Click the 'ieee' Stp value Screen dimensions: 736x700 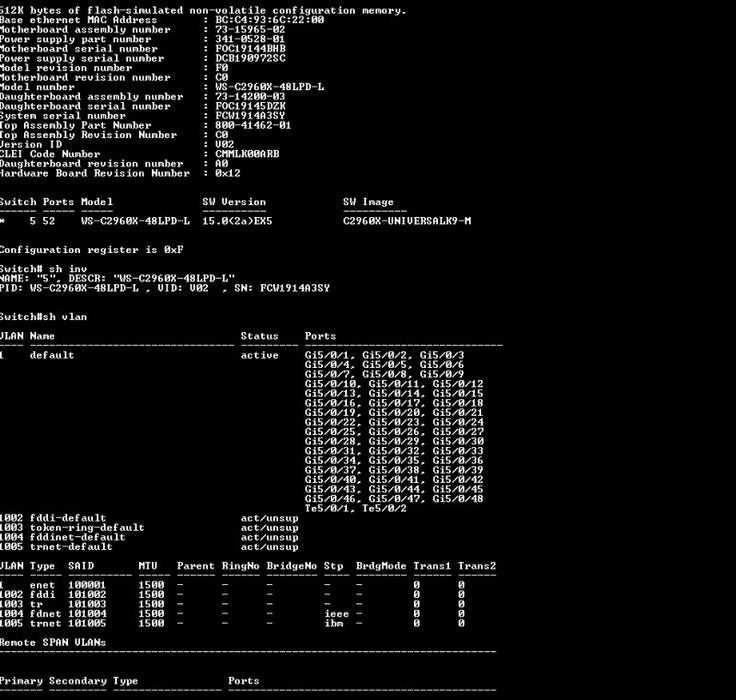click(x=337, y=614)
